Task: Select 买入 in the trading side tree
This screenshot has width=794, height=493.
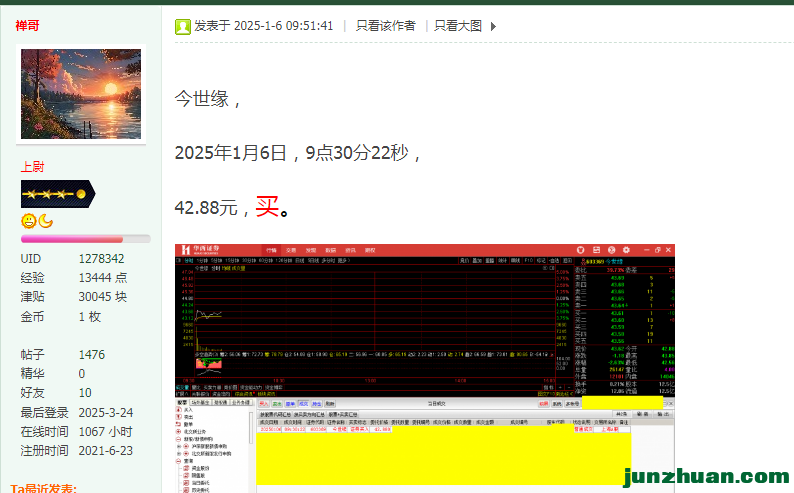Action: 187,410
